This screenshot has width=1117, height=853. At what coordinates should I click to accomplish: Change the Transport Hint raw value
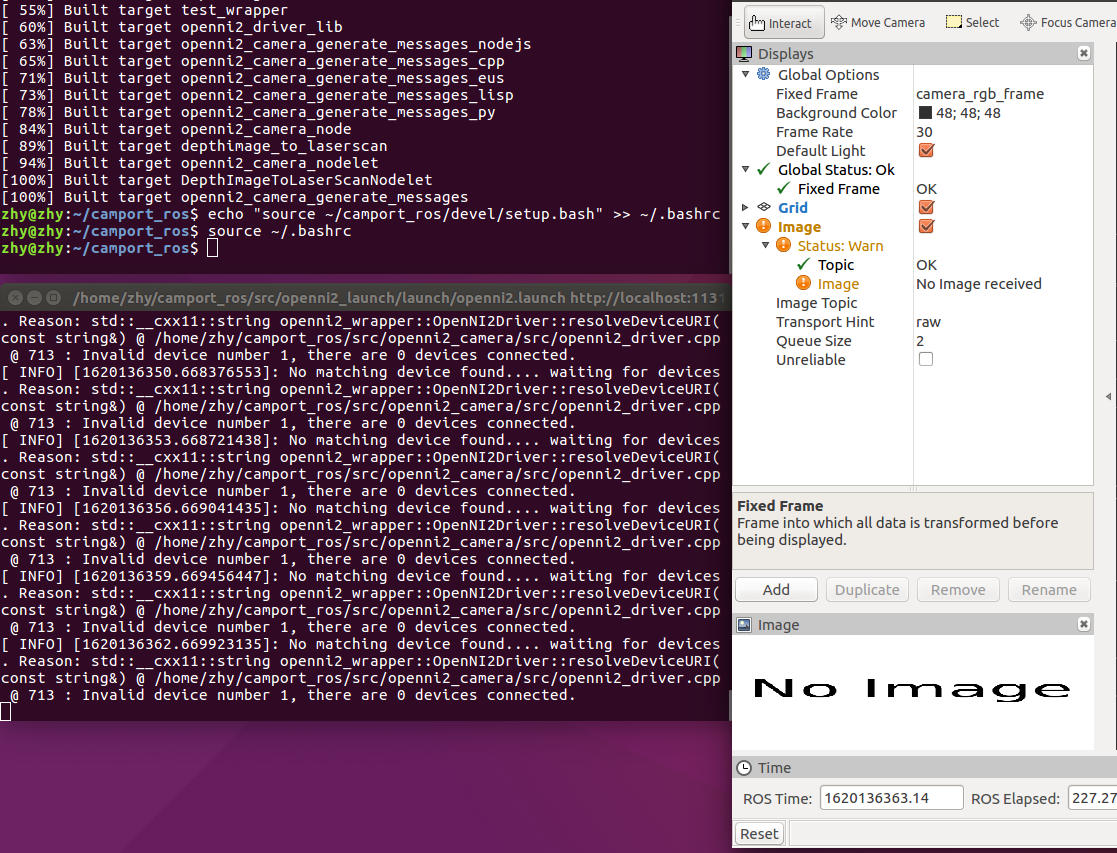point(928,322)
